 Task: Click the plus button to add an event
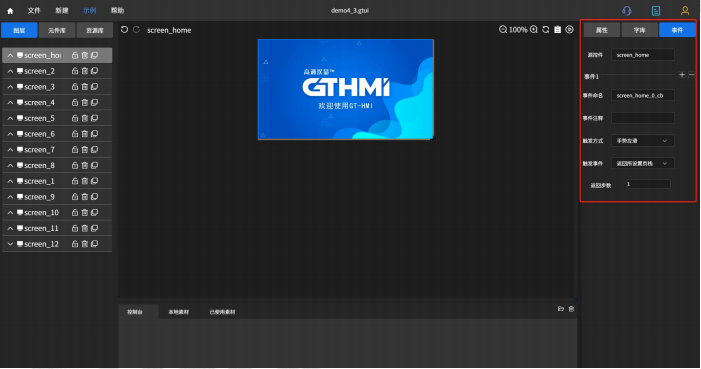(682, 75)
